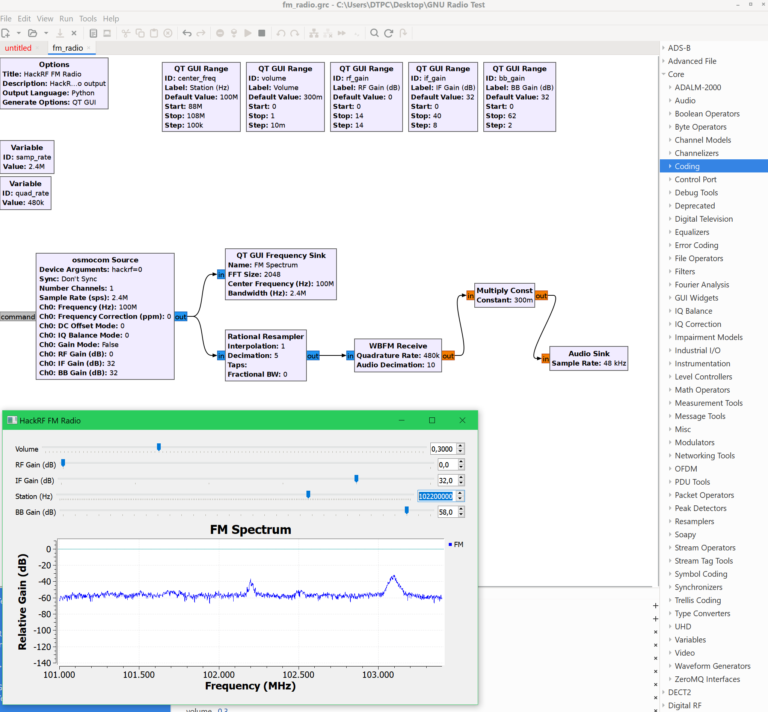Click the Execute flowgraph play icon
The width and height of the screenshot is (768, 712).
(x=248, y=33)
